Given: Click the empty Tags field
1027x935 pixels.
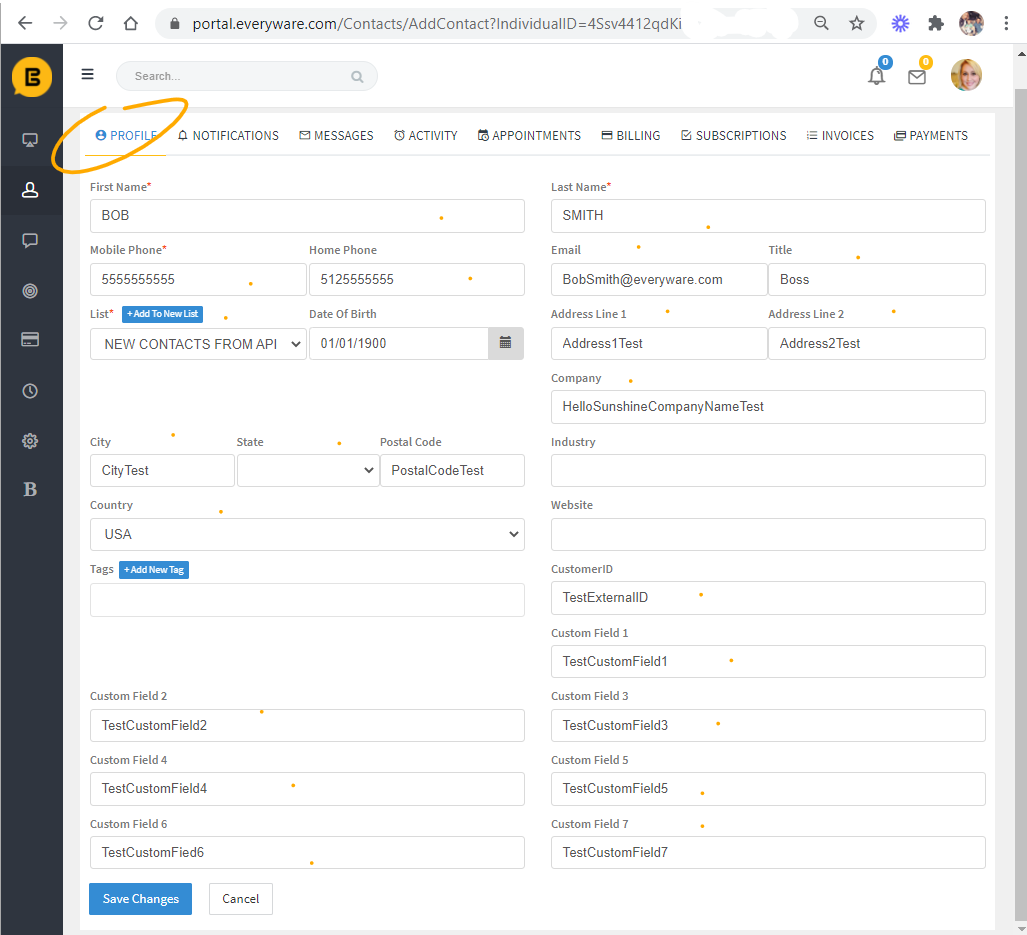Looking at the screenshot, I should pos(307,600).
